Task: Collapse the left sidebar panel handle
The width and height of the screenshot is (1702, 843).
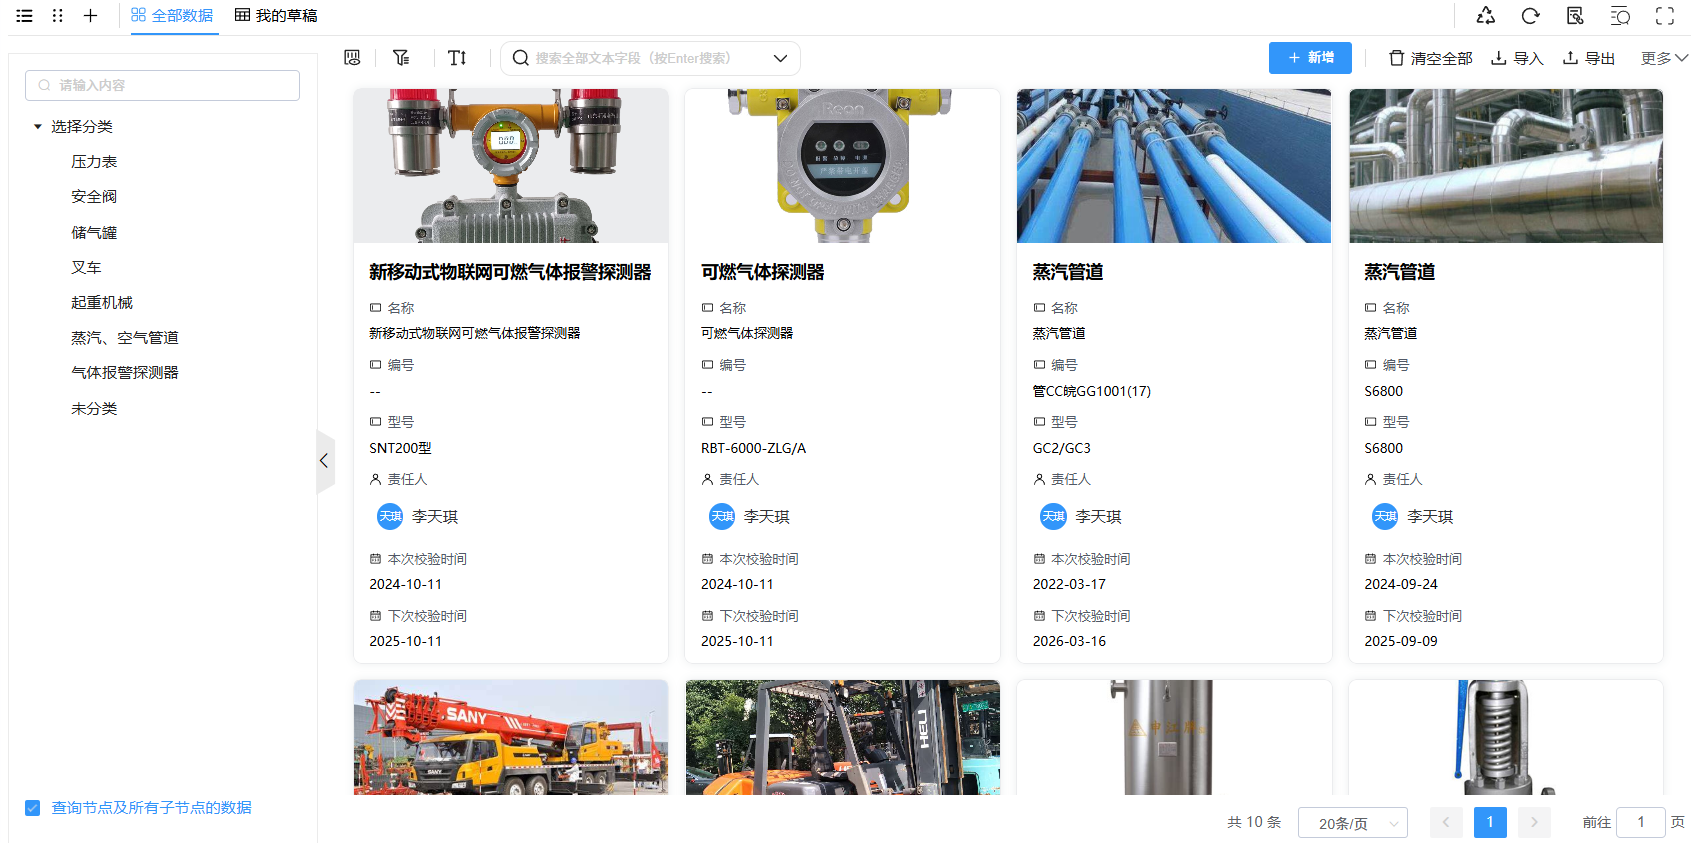Action: point(324,461)
